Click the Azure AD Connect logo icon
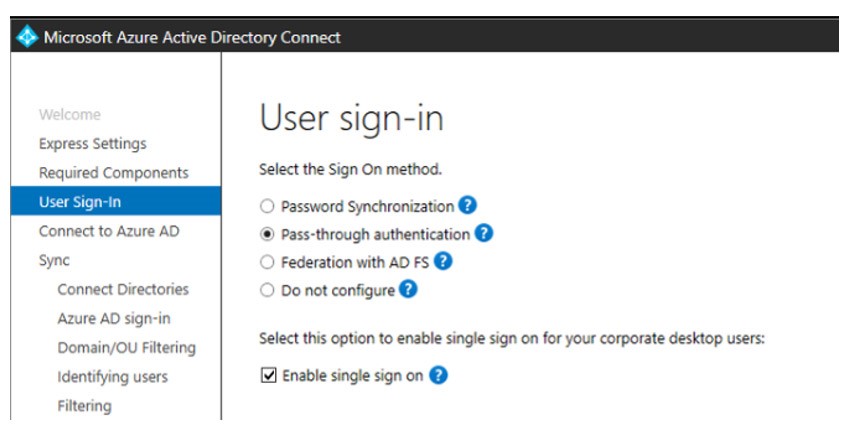 tap(26, 38)
